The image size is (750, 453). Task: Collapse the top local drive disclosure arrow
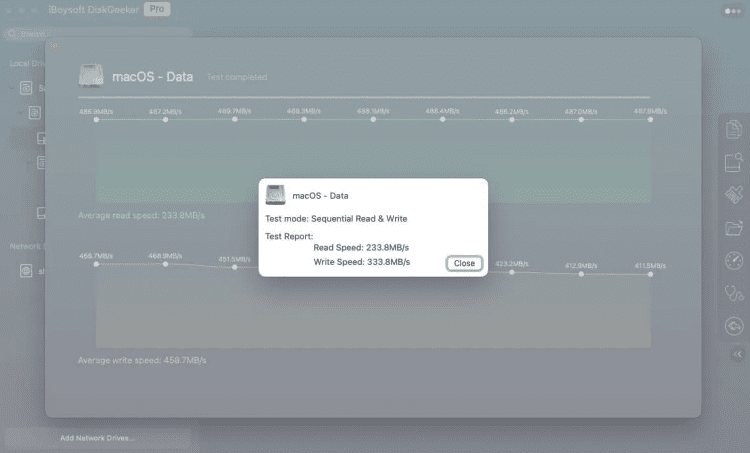tap(13, 88)
